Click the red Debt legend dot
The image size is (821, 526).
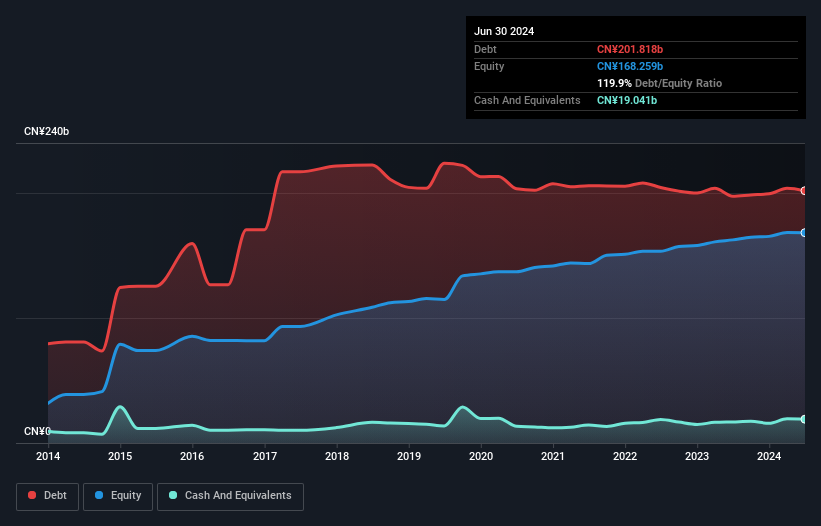click(32, 495)
